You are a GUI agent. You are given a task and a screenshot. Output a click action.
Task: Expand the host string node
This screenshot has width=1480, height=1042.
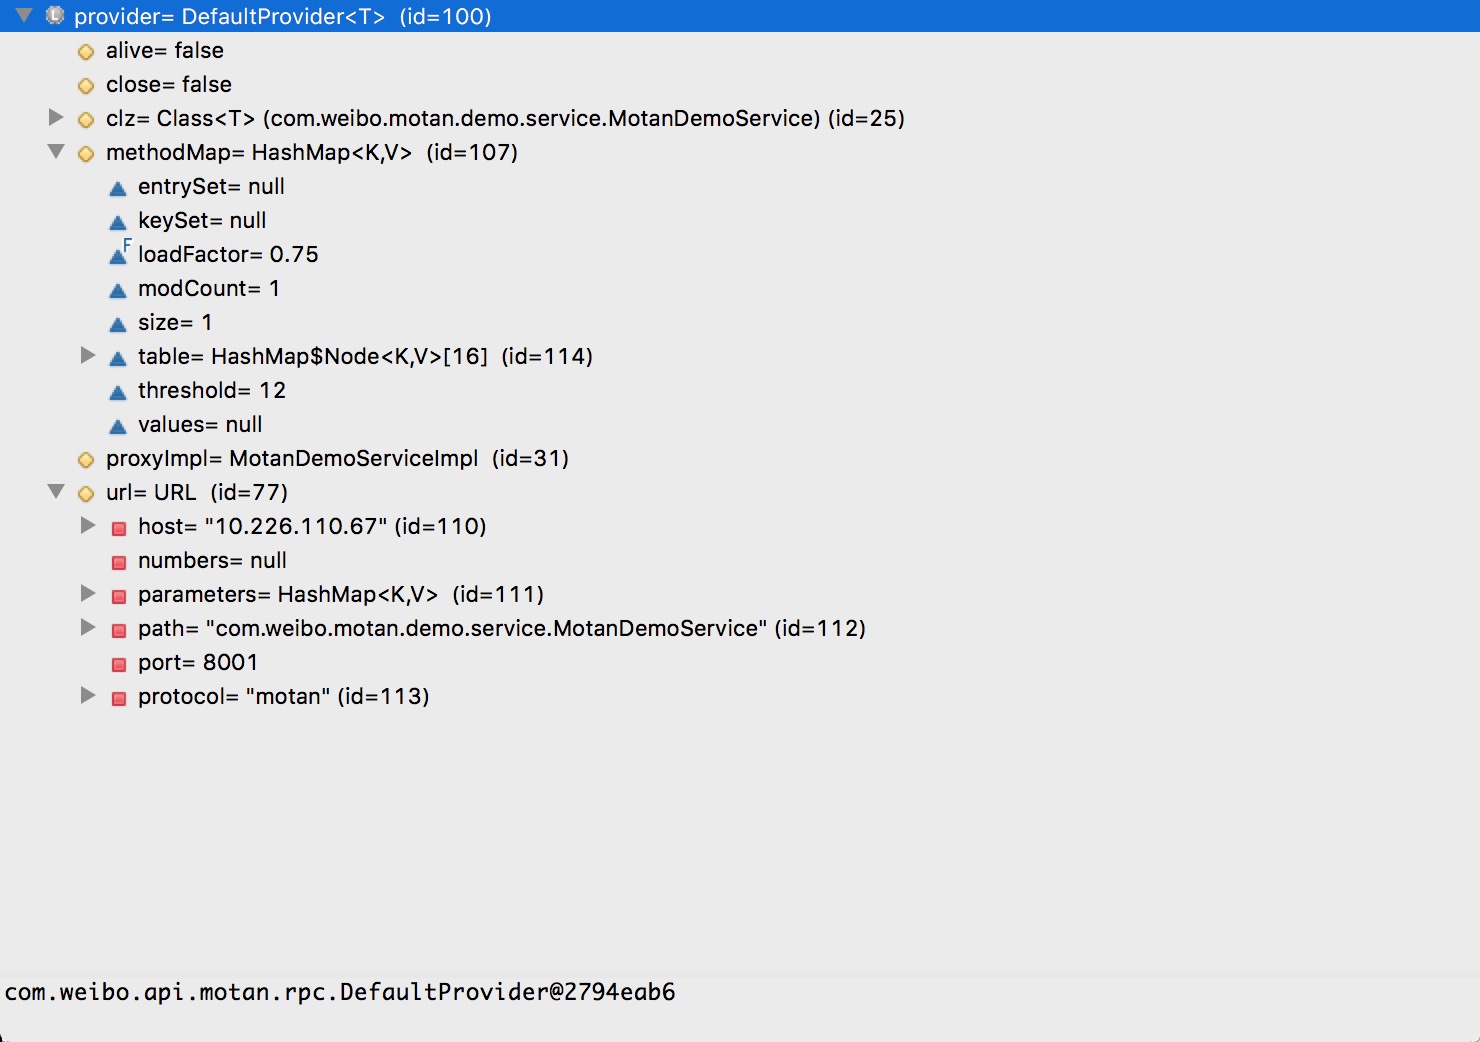pos(88,526)
